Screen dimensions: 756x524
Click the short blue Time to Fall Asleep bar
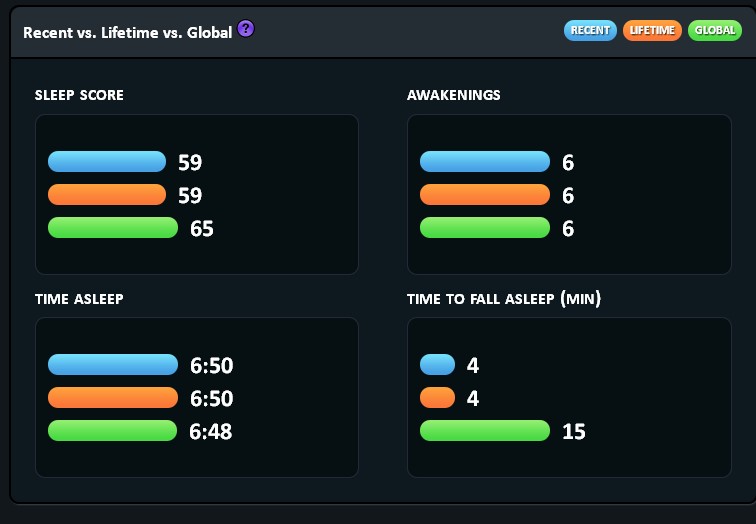[438, 365]
